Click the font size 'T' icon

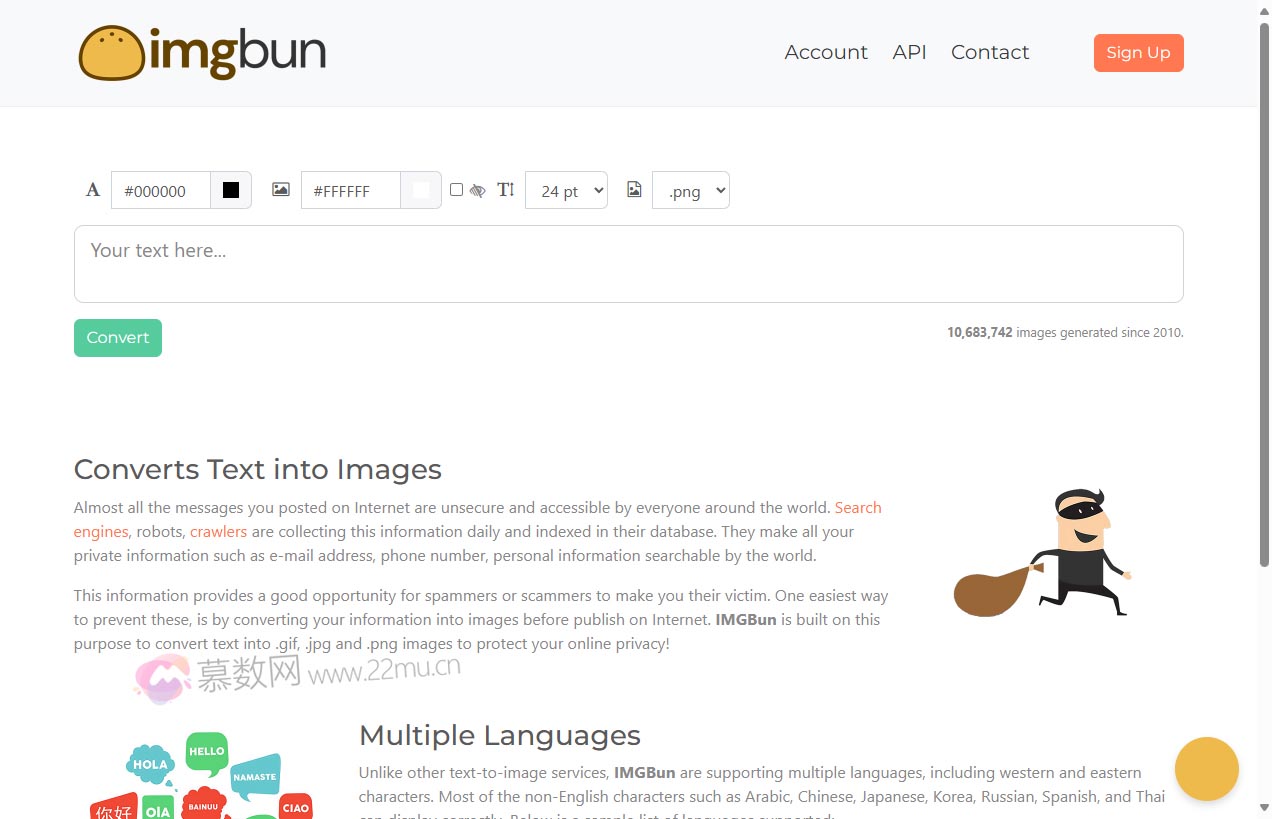point(506,190)
